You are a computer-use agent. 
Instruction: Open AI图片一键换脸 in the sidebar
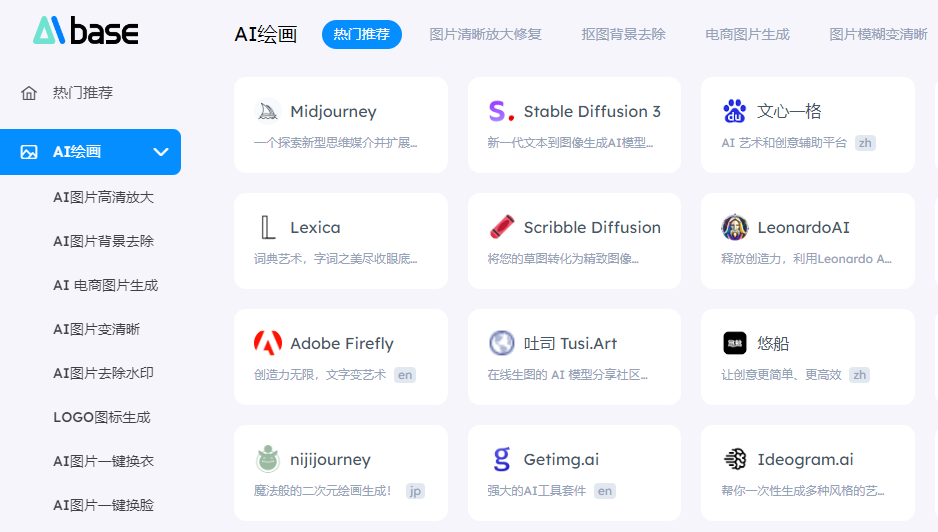[x=103, y=505]
